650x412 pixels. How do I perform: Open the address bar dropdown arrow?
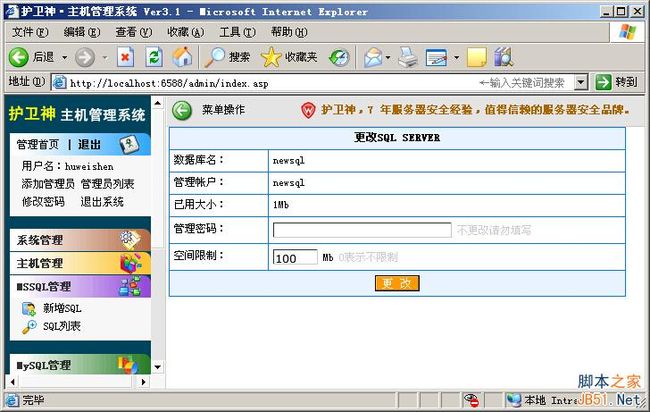581,82
